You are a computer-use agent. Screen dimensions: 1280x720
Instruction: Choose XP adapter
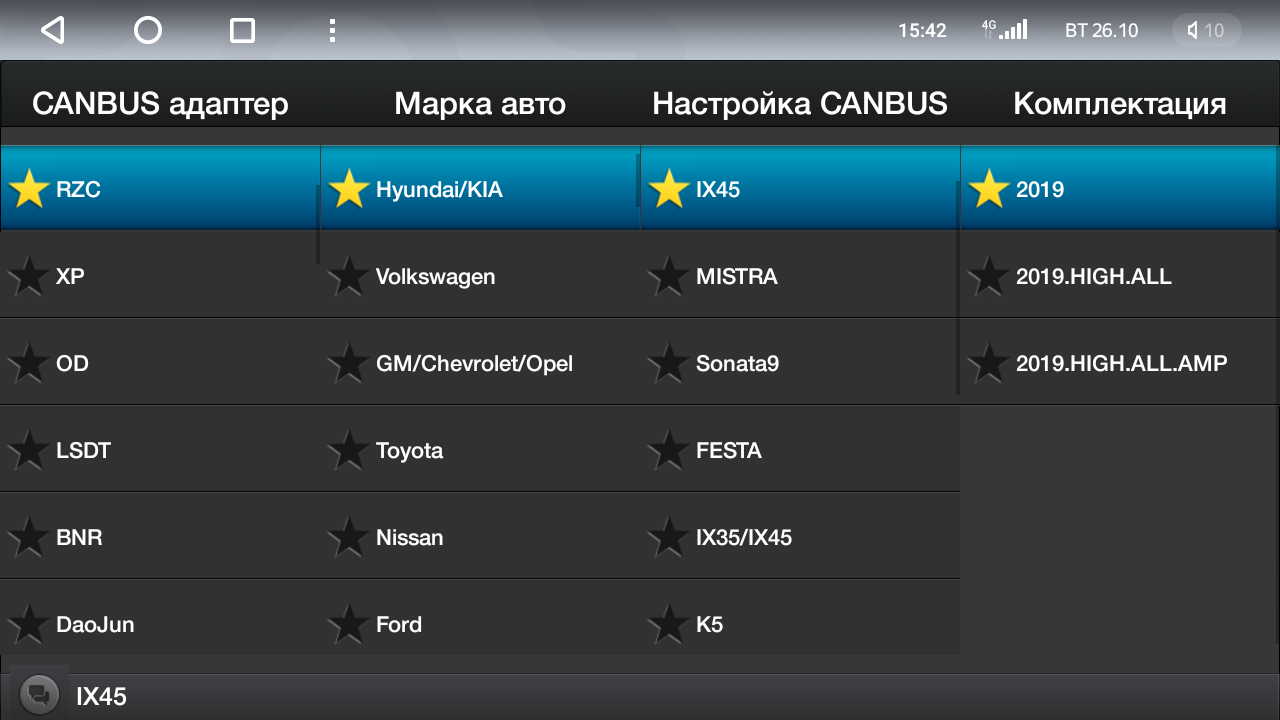(x=160, y=276)
